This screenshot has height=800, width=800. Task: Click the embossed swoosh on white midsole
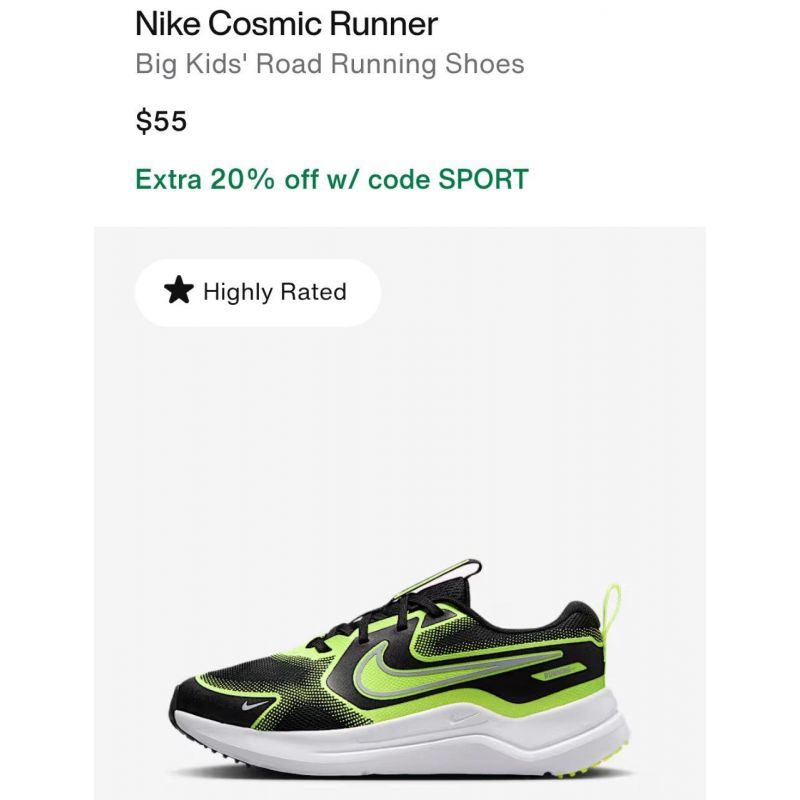coord(463,718)
